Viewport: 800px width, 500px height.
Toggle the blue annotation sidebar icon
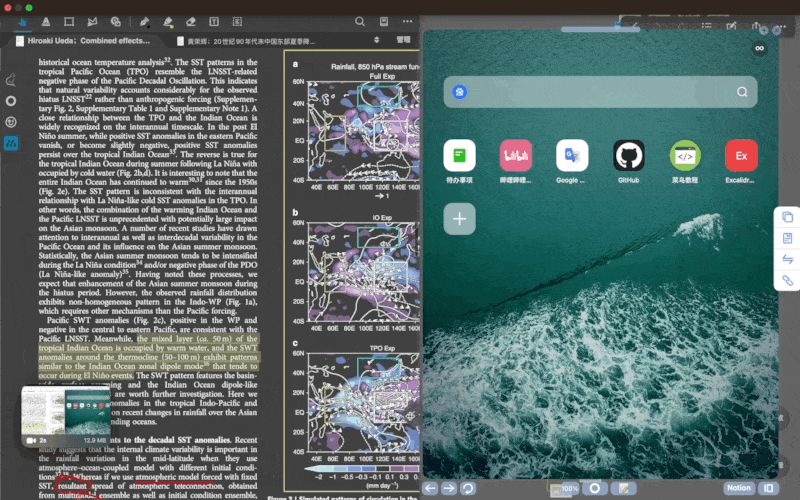pos(11,143)
